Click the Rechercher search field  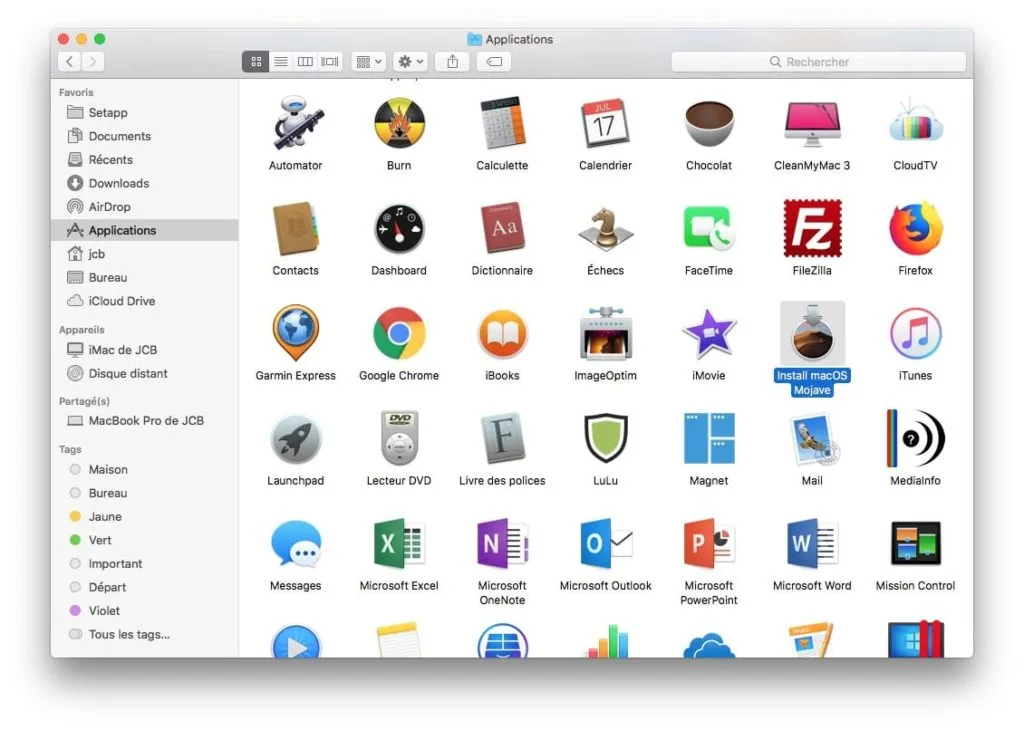[818, 62]
